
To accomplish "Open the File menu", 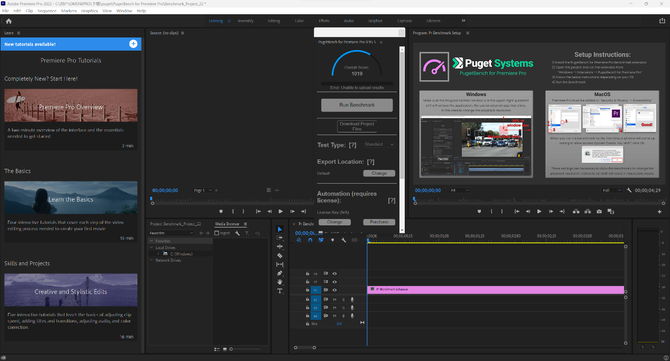I will [x=6, y=11].
